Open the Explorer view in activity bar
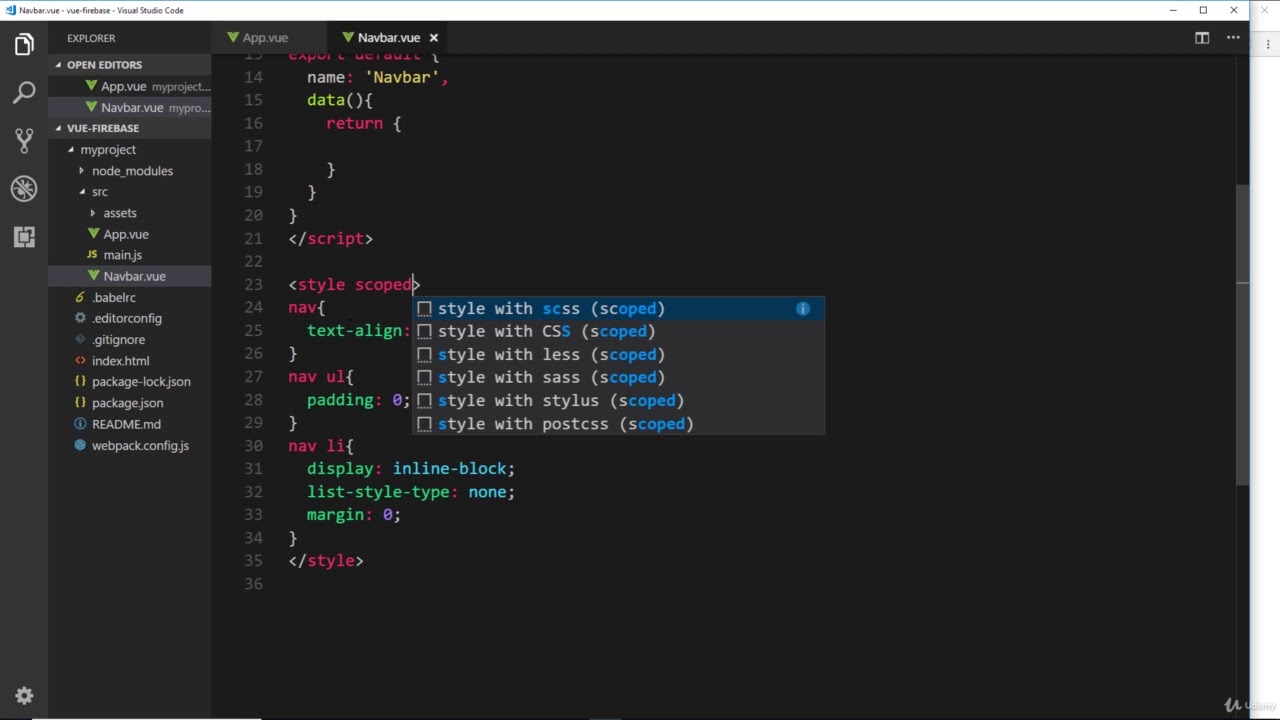The height and width of the screenshot is (720, 1280). click(24, 45)
